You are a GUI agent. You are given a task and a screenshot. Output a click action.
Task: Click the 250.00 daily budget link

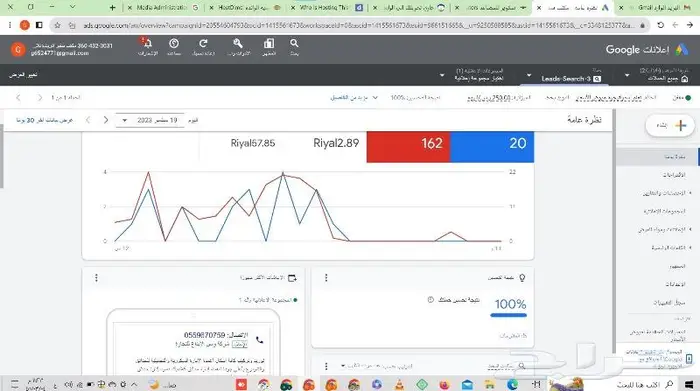(x=488, y=98)
